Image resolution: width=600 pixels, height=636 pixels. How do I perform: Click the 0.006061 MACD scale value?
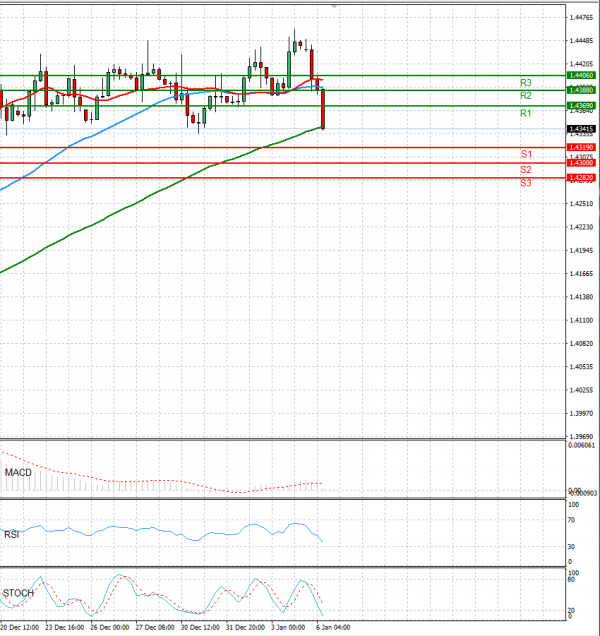click(x=582, y=445)
